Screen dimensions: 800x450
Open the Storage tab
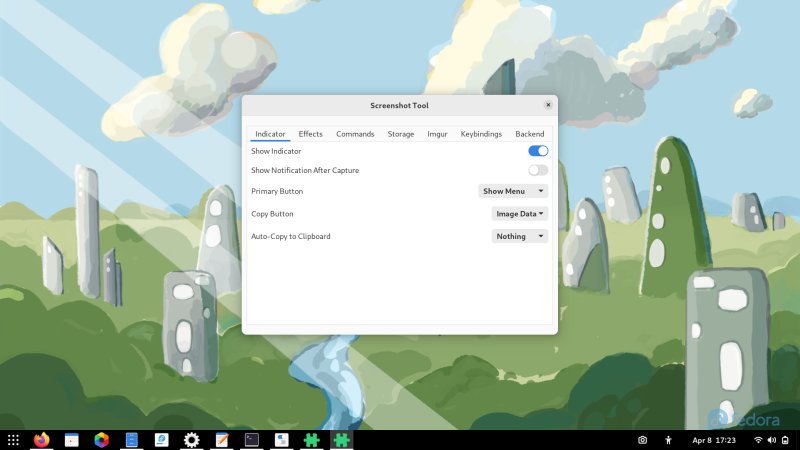click(401, 134)
